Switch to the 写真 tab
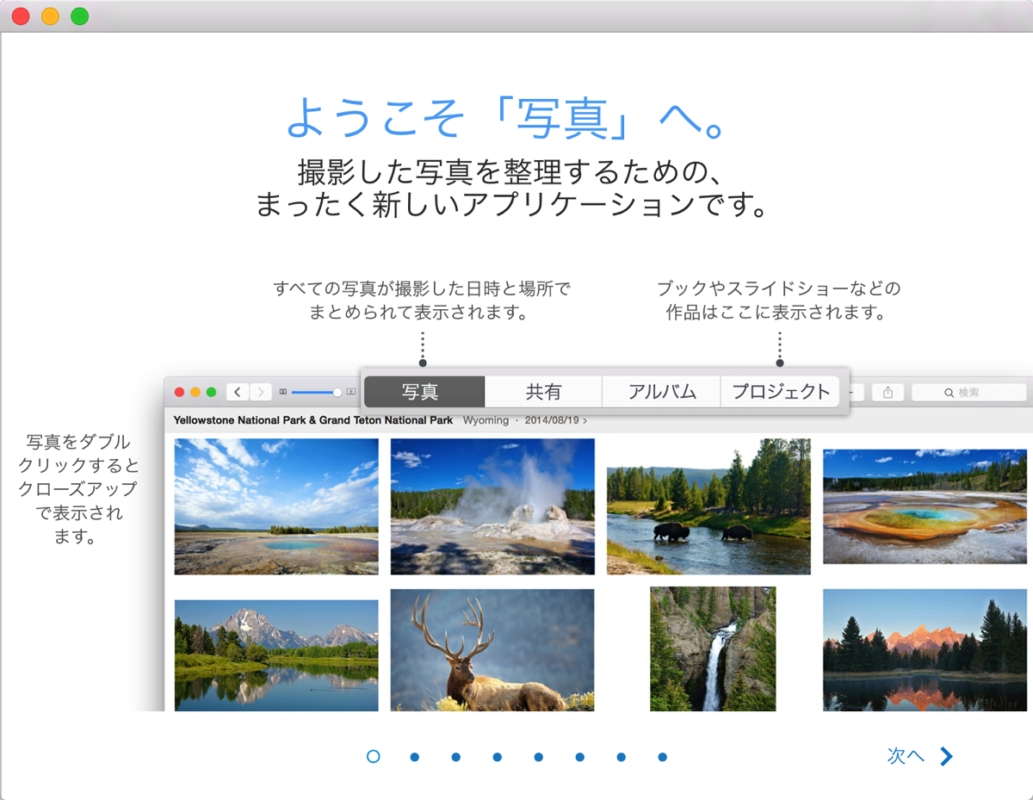This screenshot has width=1033, height=800. [422, 392]
